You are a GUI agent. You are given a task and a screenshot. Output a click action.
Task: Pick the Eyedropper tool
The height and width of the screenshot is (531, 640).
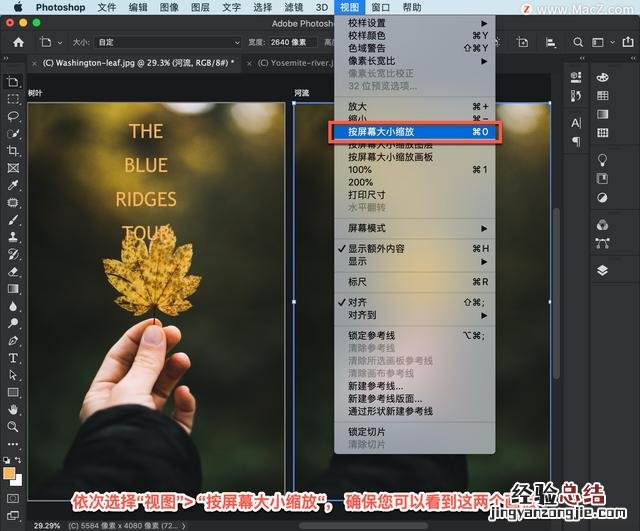click(13, 185)
